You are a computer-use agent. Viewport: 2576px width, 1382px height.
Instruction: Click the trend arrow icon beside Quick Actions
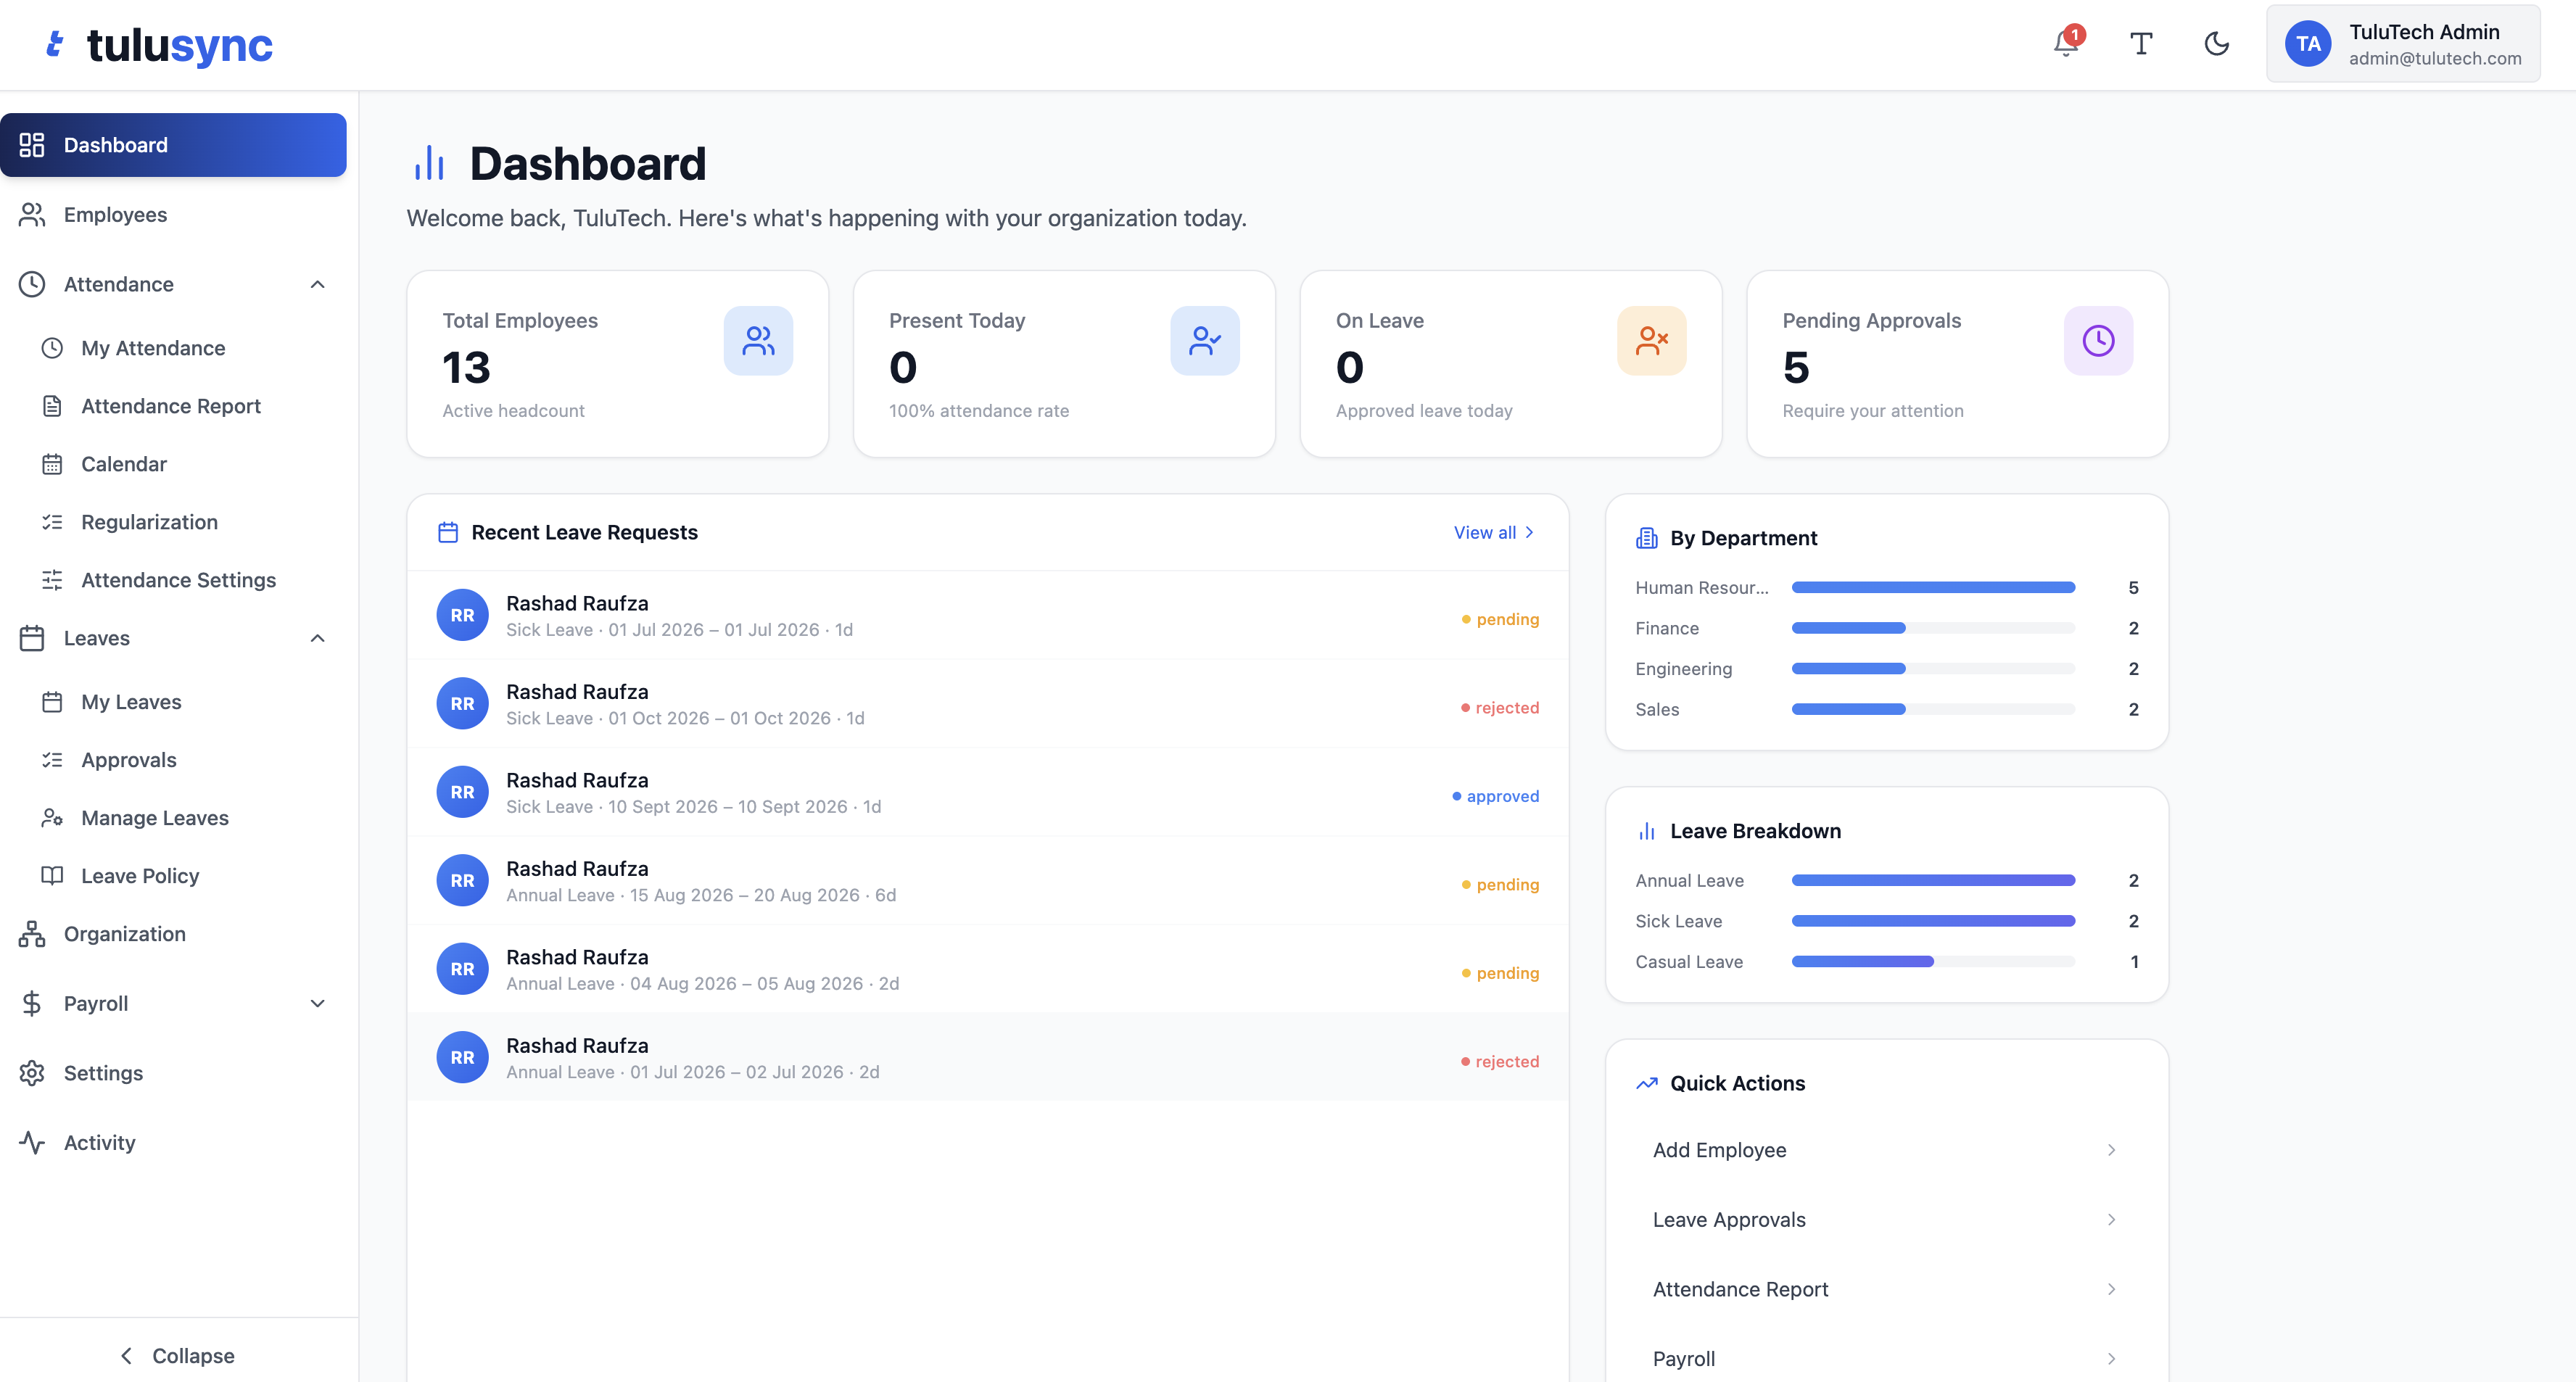tap(1646, 1083)
